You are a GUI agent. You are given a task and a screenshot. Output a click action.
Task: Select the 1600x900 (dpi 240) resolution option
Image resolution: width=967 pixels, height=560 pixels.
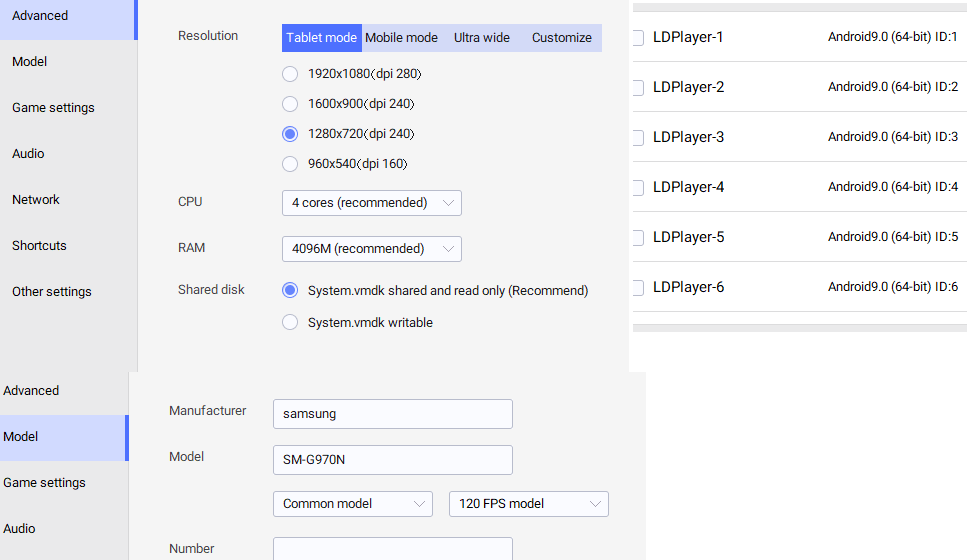tap(290, 104)
